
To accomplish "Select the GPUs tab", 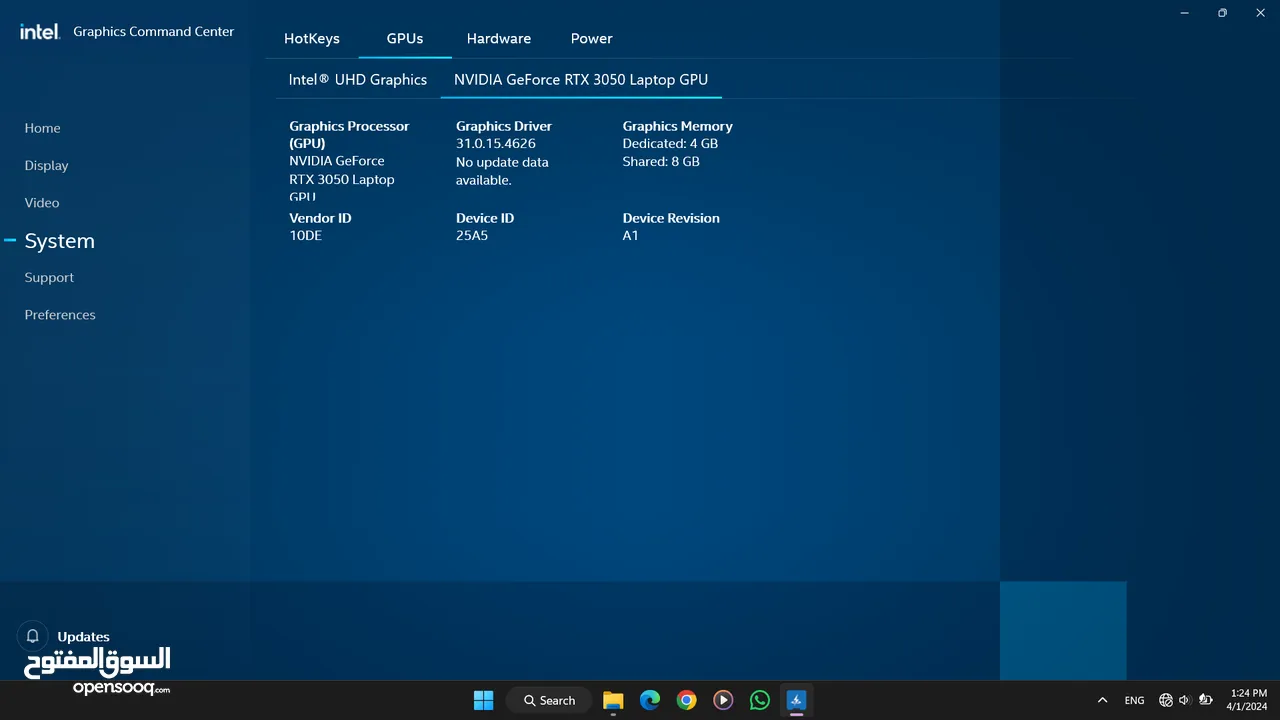I will 405,38.
